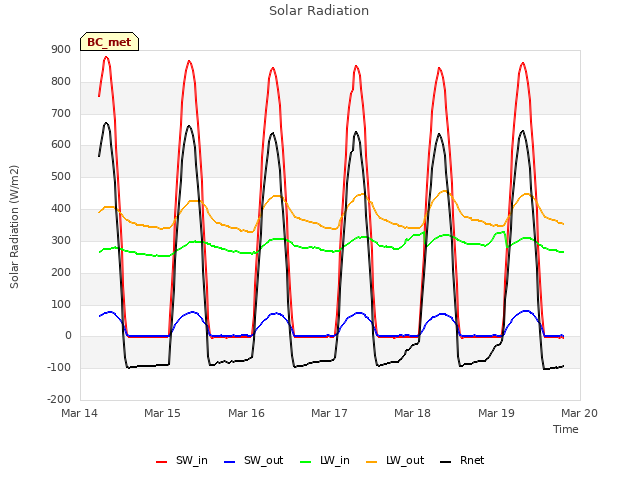Click the Mar 20 x-axis label
Image resolution: width=640 pixels, height=480 pixels.
click(580, 413)
